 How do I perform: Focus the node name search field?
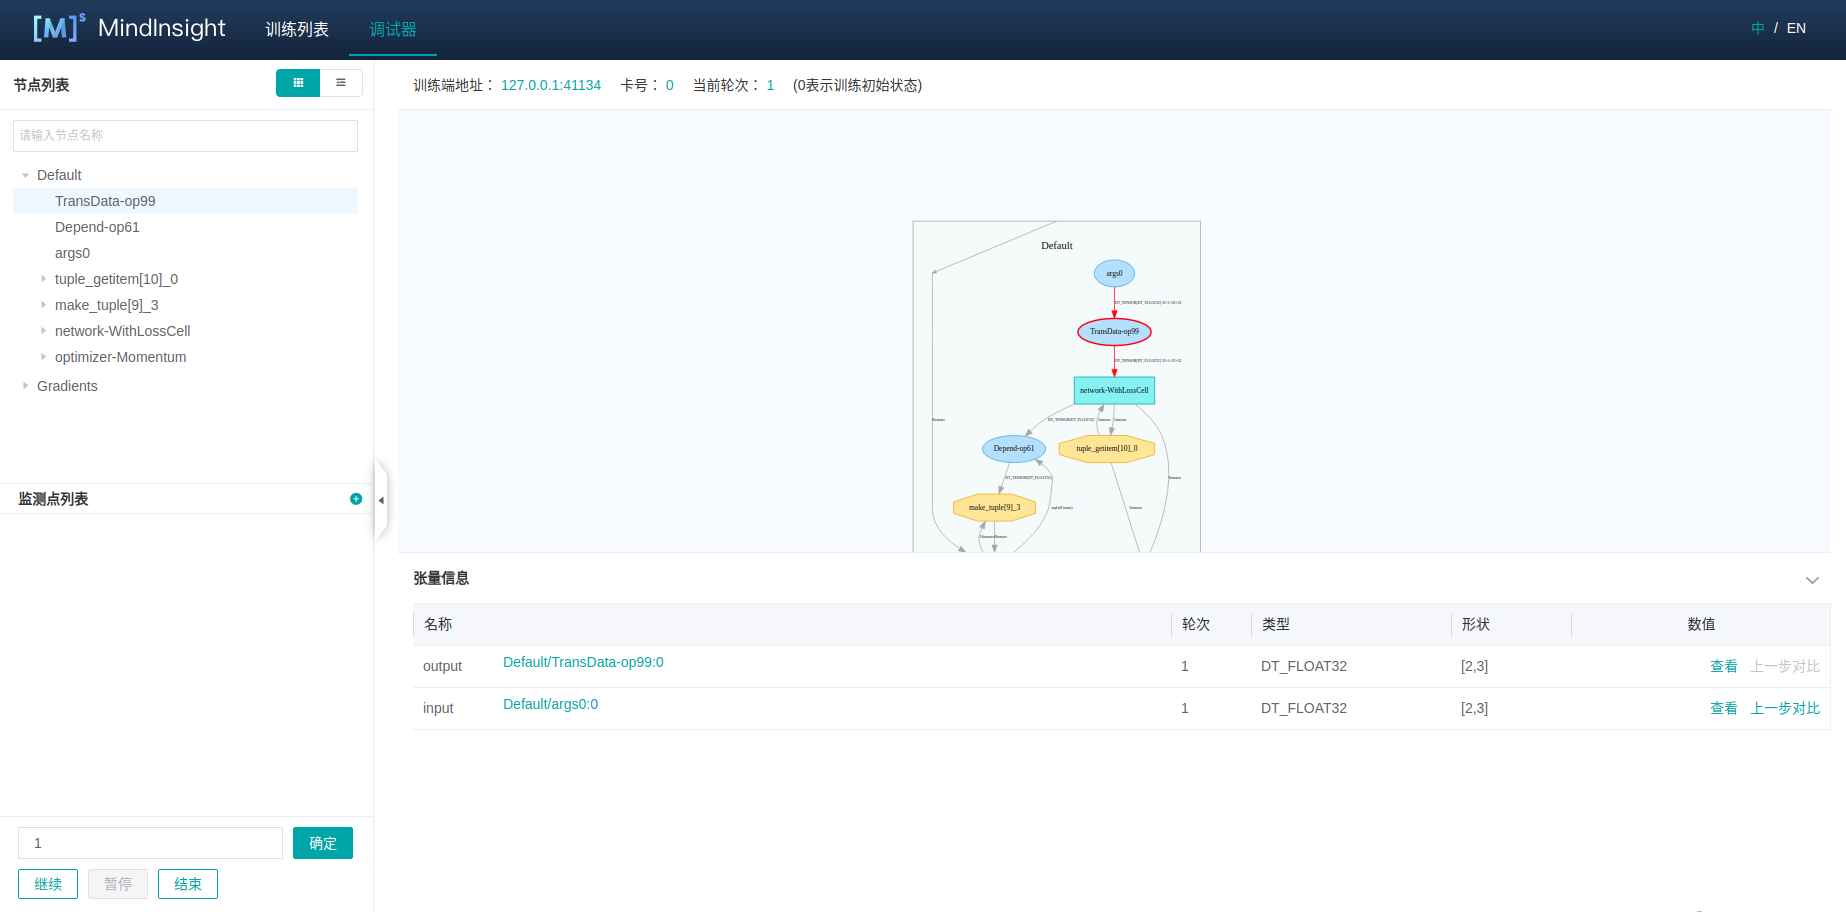pyautogui.click(x=185, y=136)
